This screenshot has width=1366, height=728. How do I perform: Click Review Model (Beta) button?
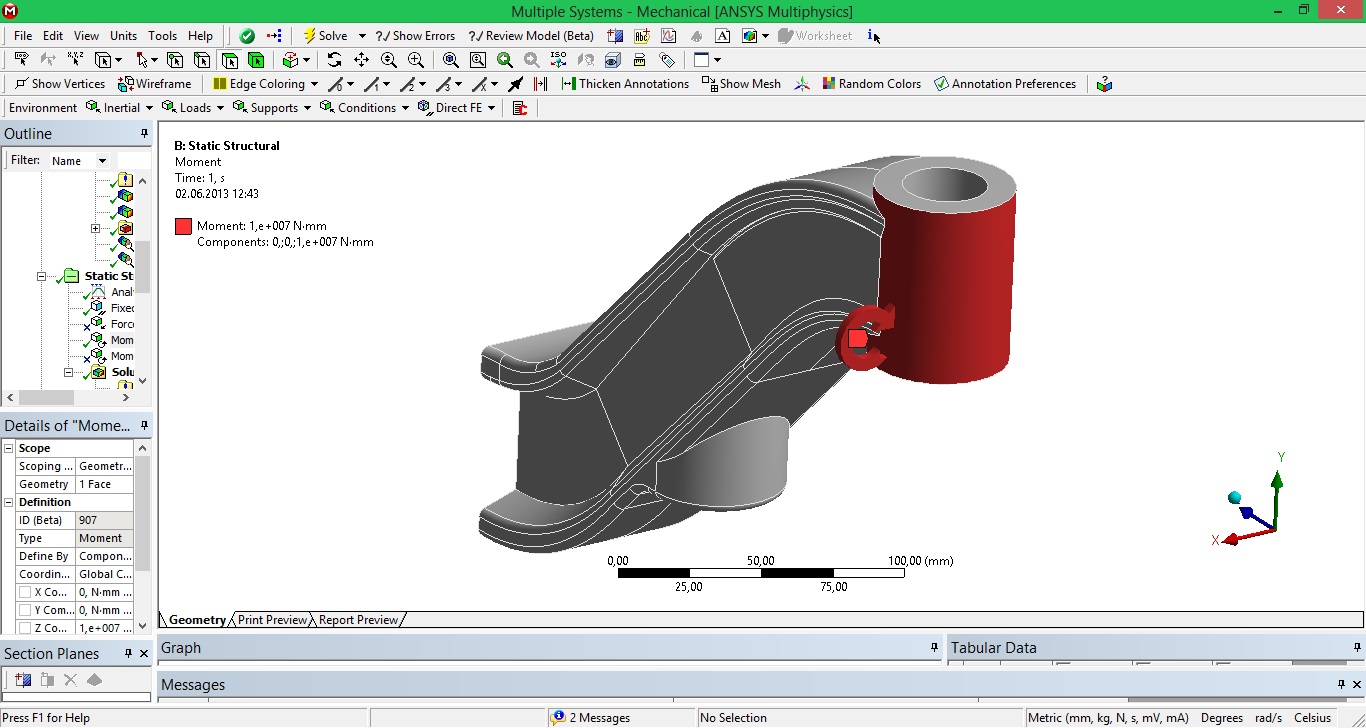click(x=531, y=36)
